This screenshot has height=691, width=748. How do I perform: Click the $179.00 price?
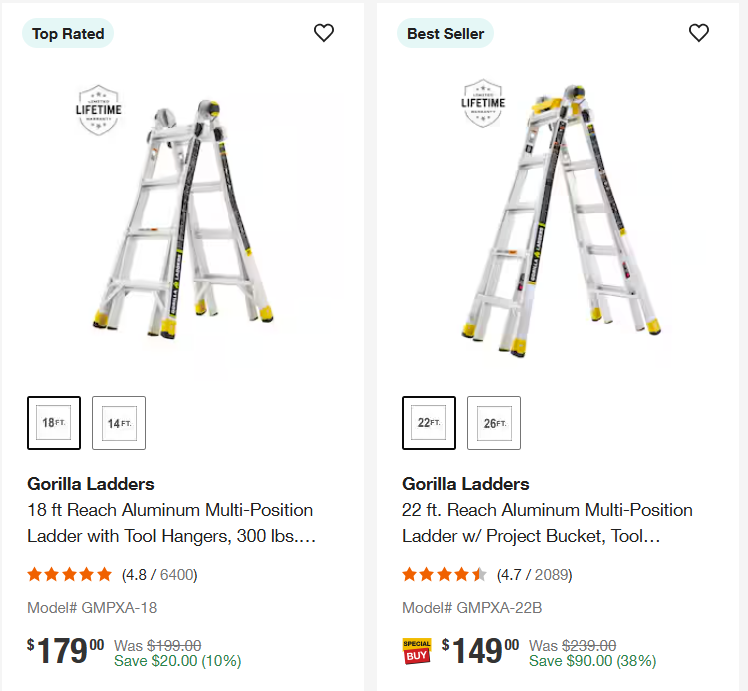click(66, 651)
